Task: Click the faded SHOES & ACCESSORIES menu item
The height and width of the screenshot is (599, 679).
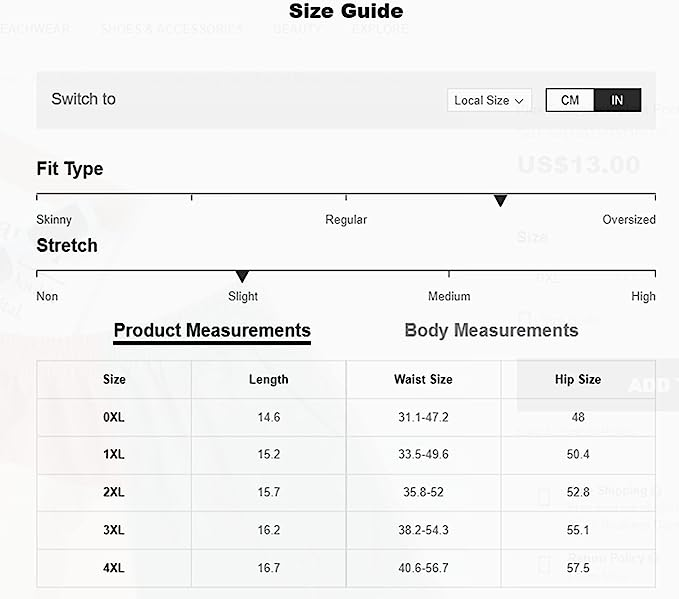Action: 171,29
